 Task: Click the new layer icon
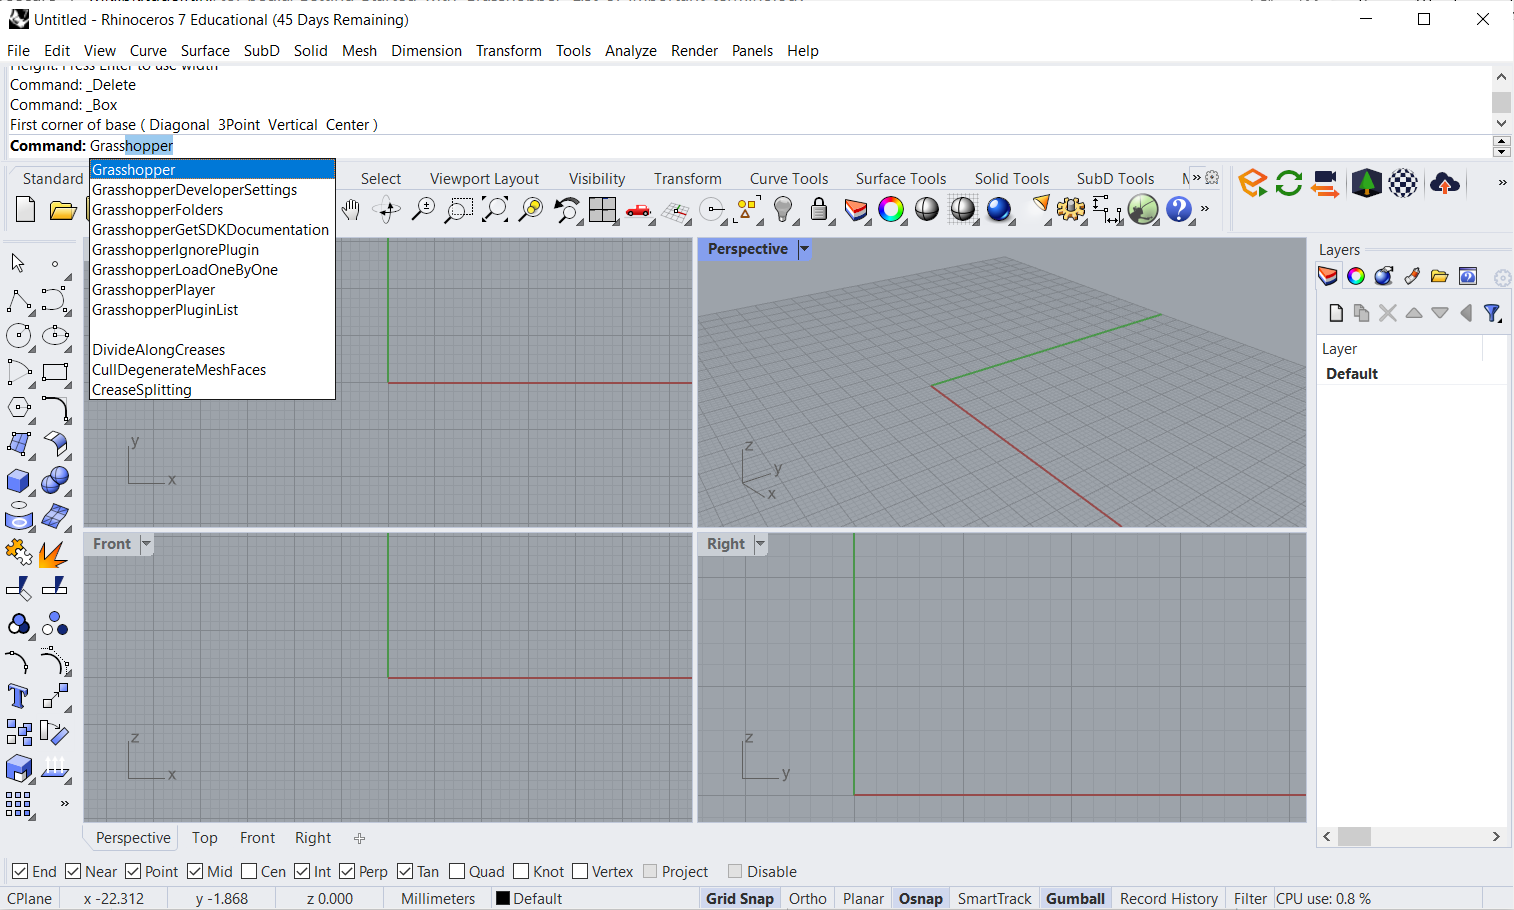pyautogui.click(x=1336, y=314)
